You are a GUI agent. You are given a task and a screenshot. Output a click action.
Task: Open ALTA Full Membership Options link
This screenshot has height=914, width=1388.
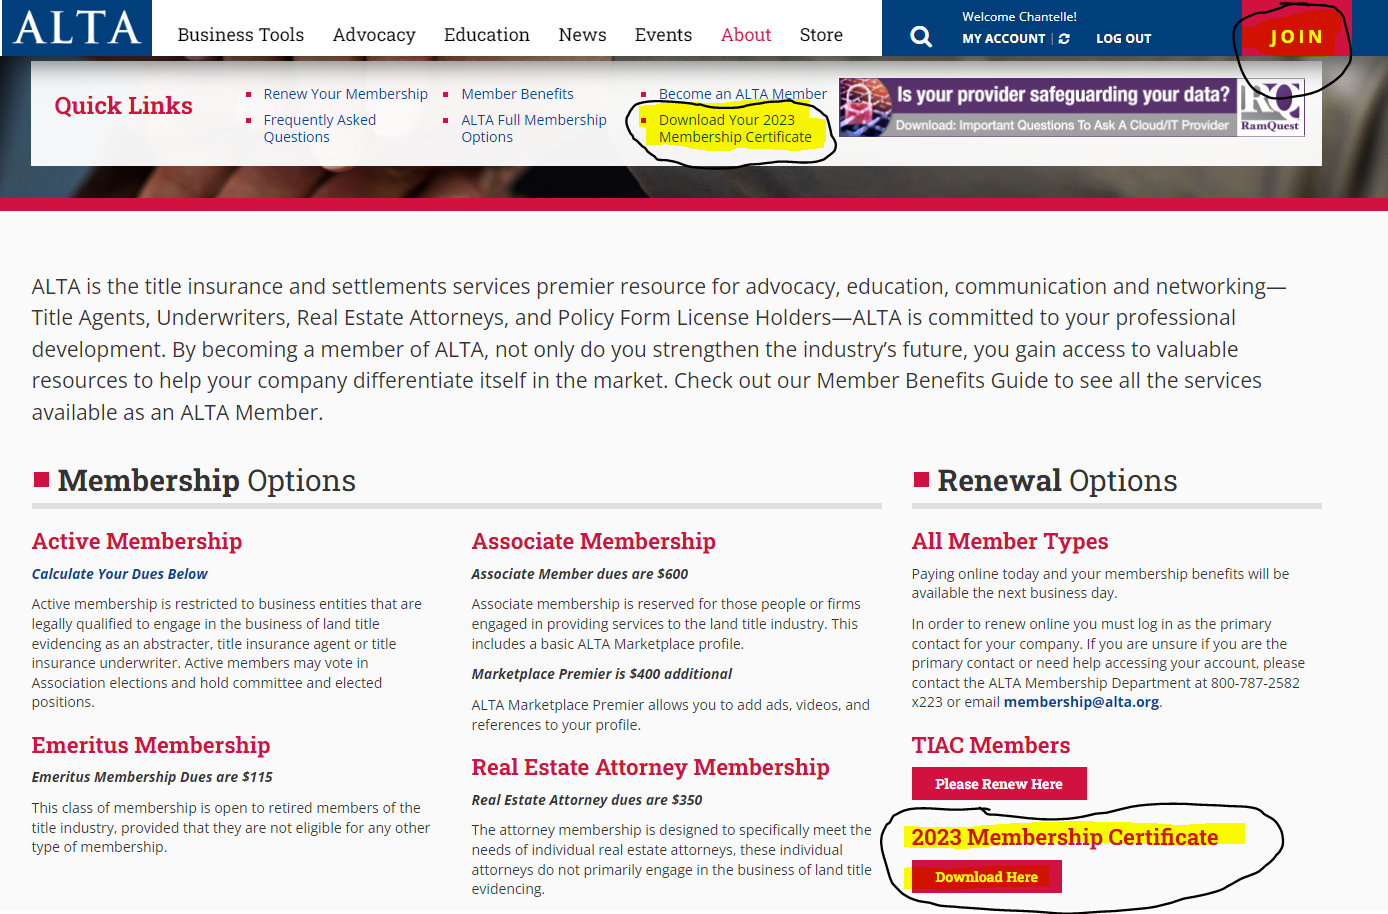coord(534,128)
